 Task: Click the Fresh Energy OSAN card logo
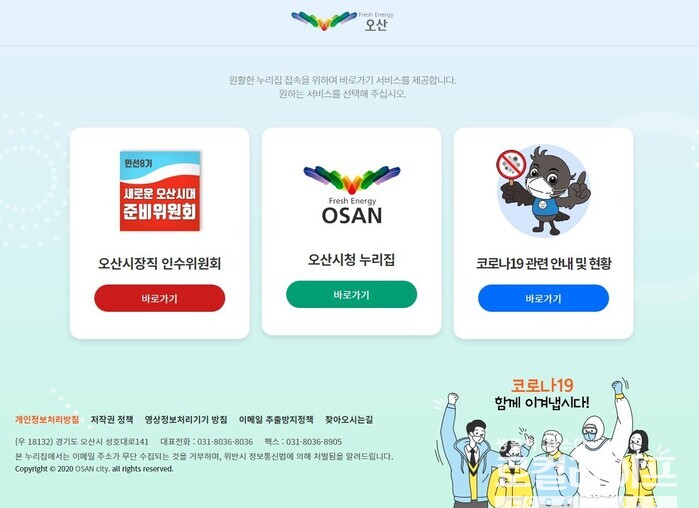pos(352,195)
